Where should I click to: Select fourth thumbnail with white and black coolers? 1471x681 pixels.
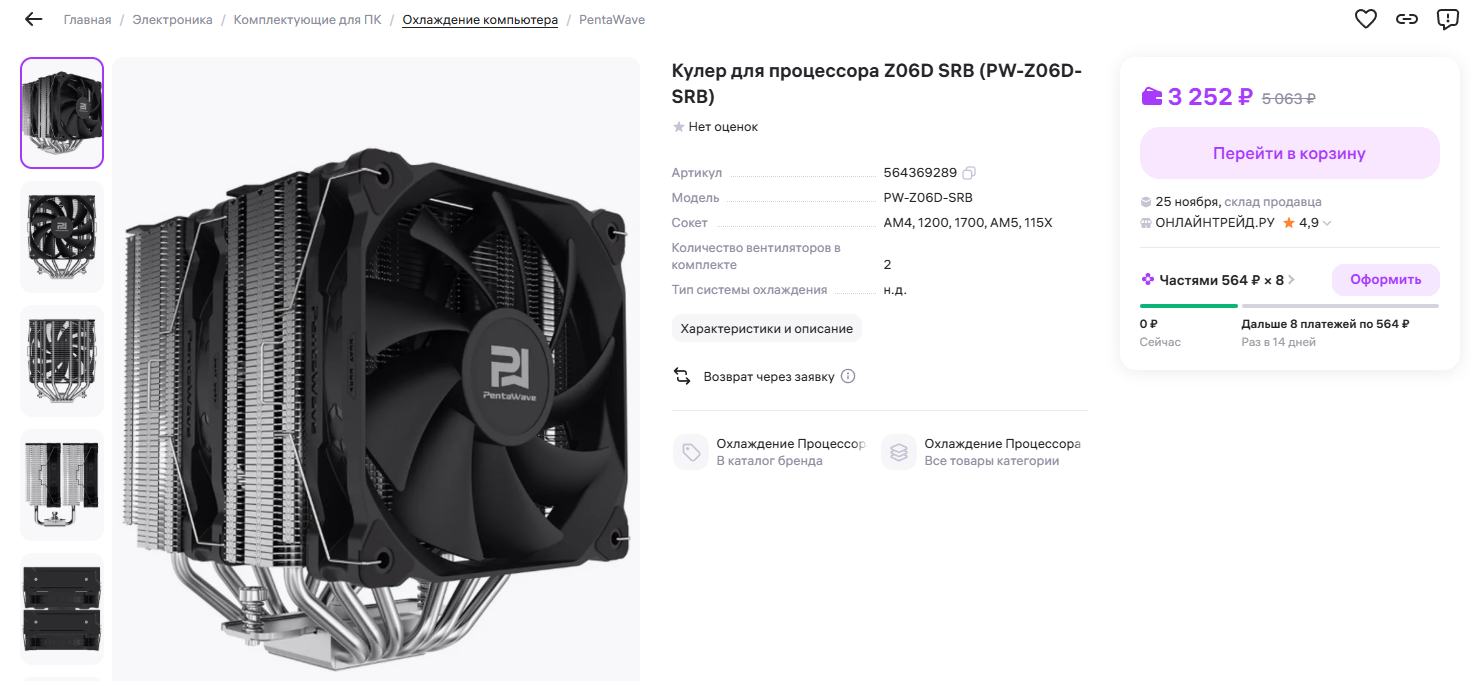click(62, 485)
